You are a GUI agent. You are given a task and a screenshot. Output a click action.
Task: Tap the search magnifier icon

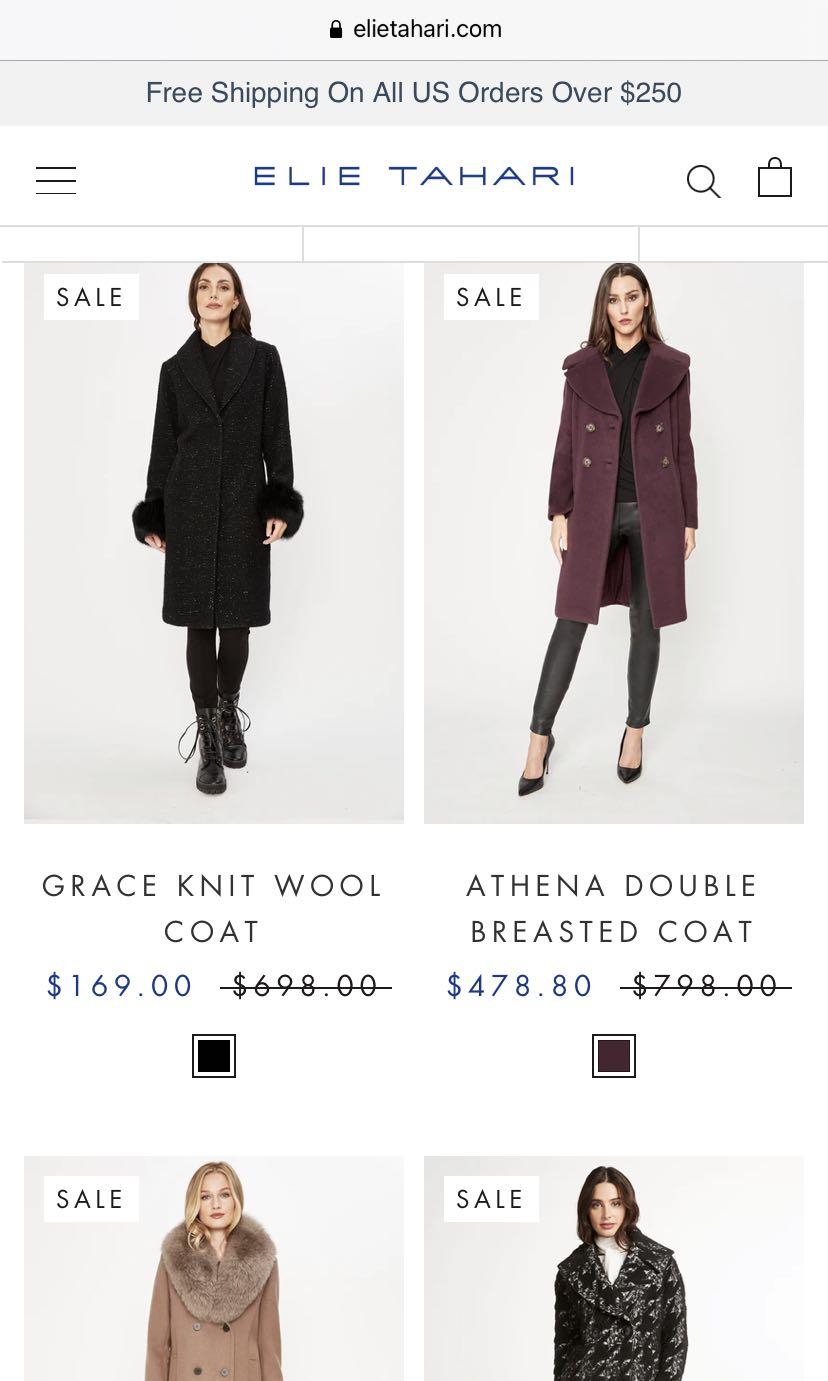click(703, 181)
